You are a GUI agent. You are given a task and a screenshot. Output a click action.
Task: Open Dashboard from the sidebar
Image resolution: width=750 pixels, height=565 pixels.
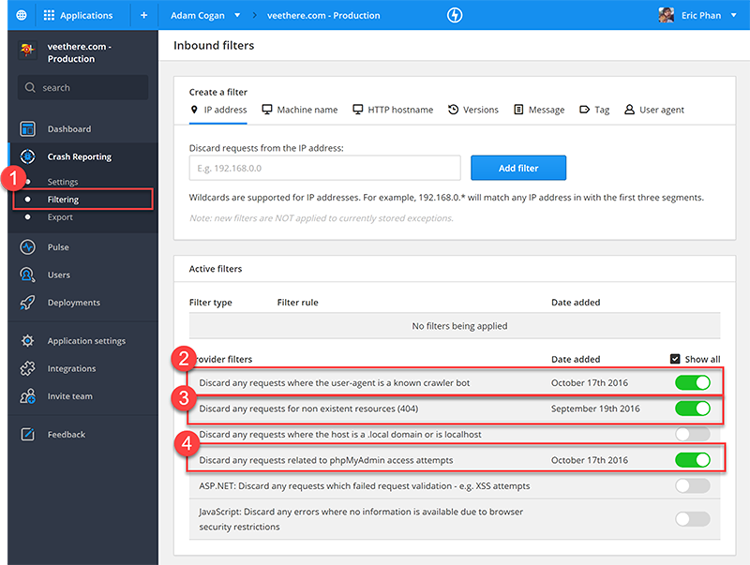[x=68, y=129]
